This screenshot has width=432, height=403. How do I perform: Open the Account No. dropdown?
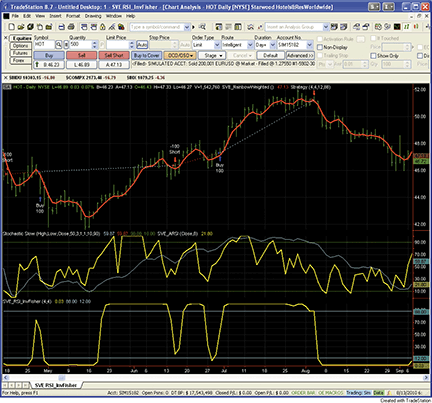(x=310, y=45)
